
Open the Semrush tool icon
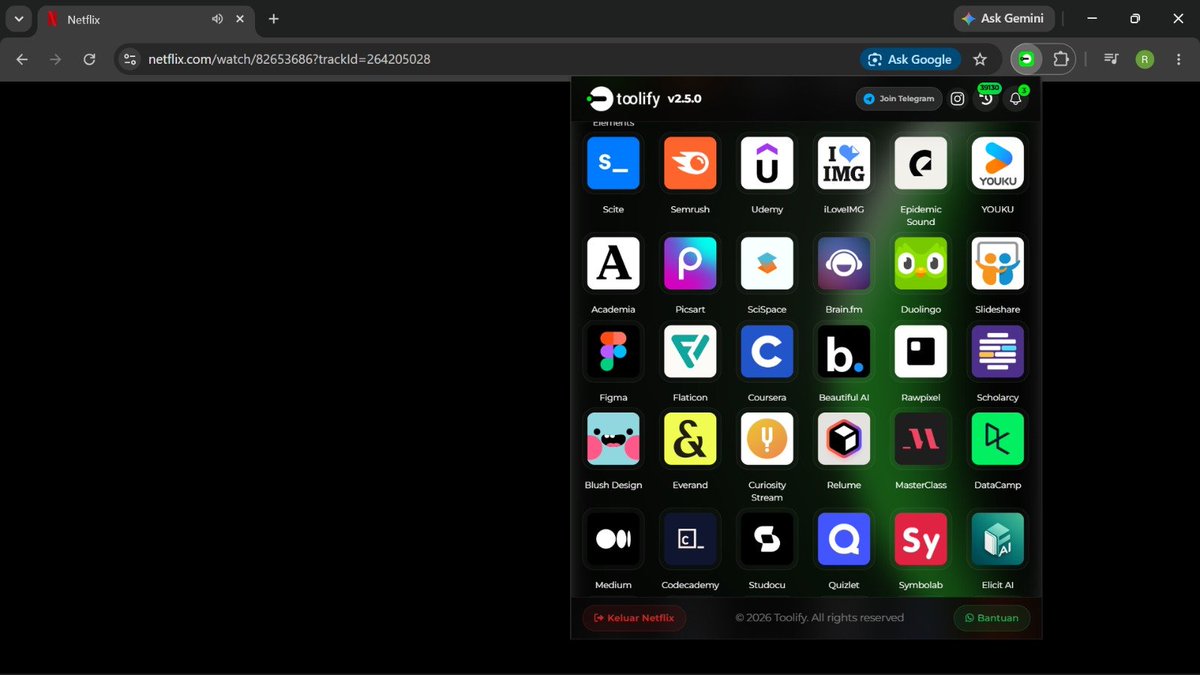690,163
